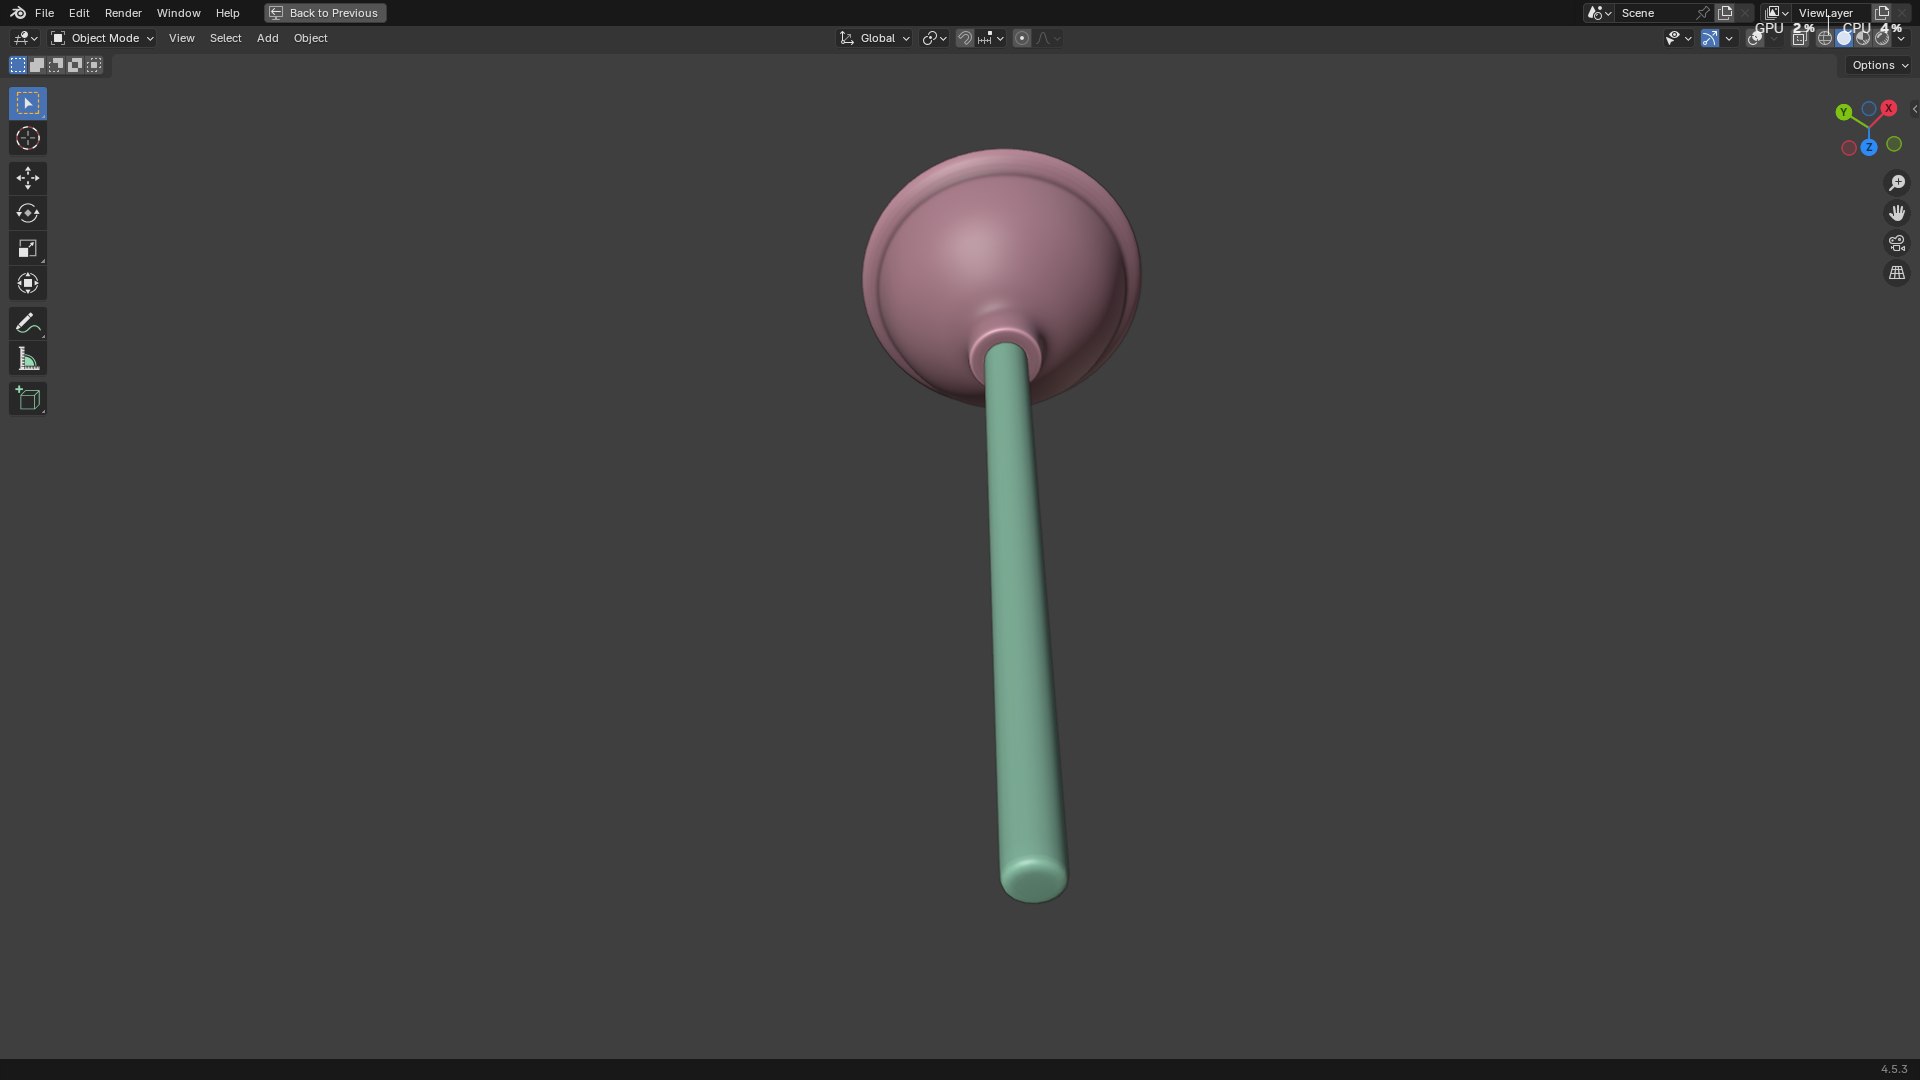The height and width of the screenshot is (1080, 1920).
Task: Open Object Mode dropdown
Action: click(x=102, y=38)
